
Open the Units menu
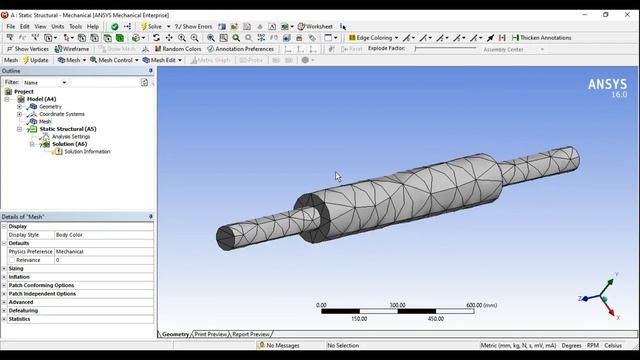pyautogui.click(x=57, y=27)
